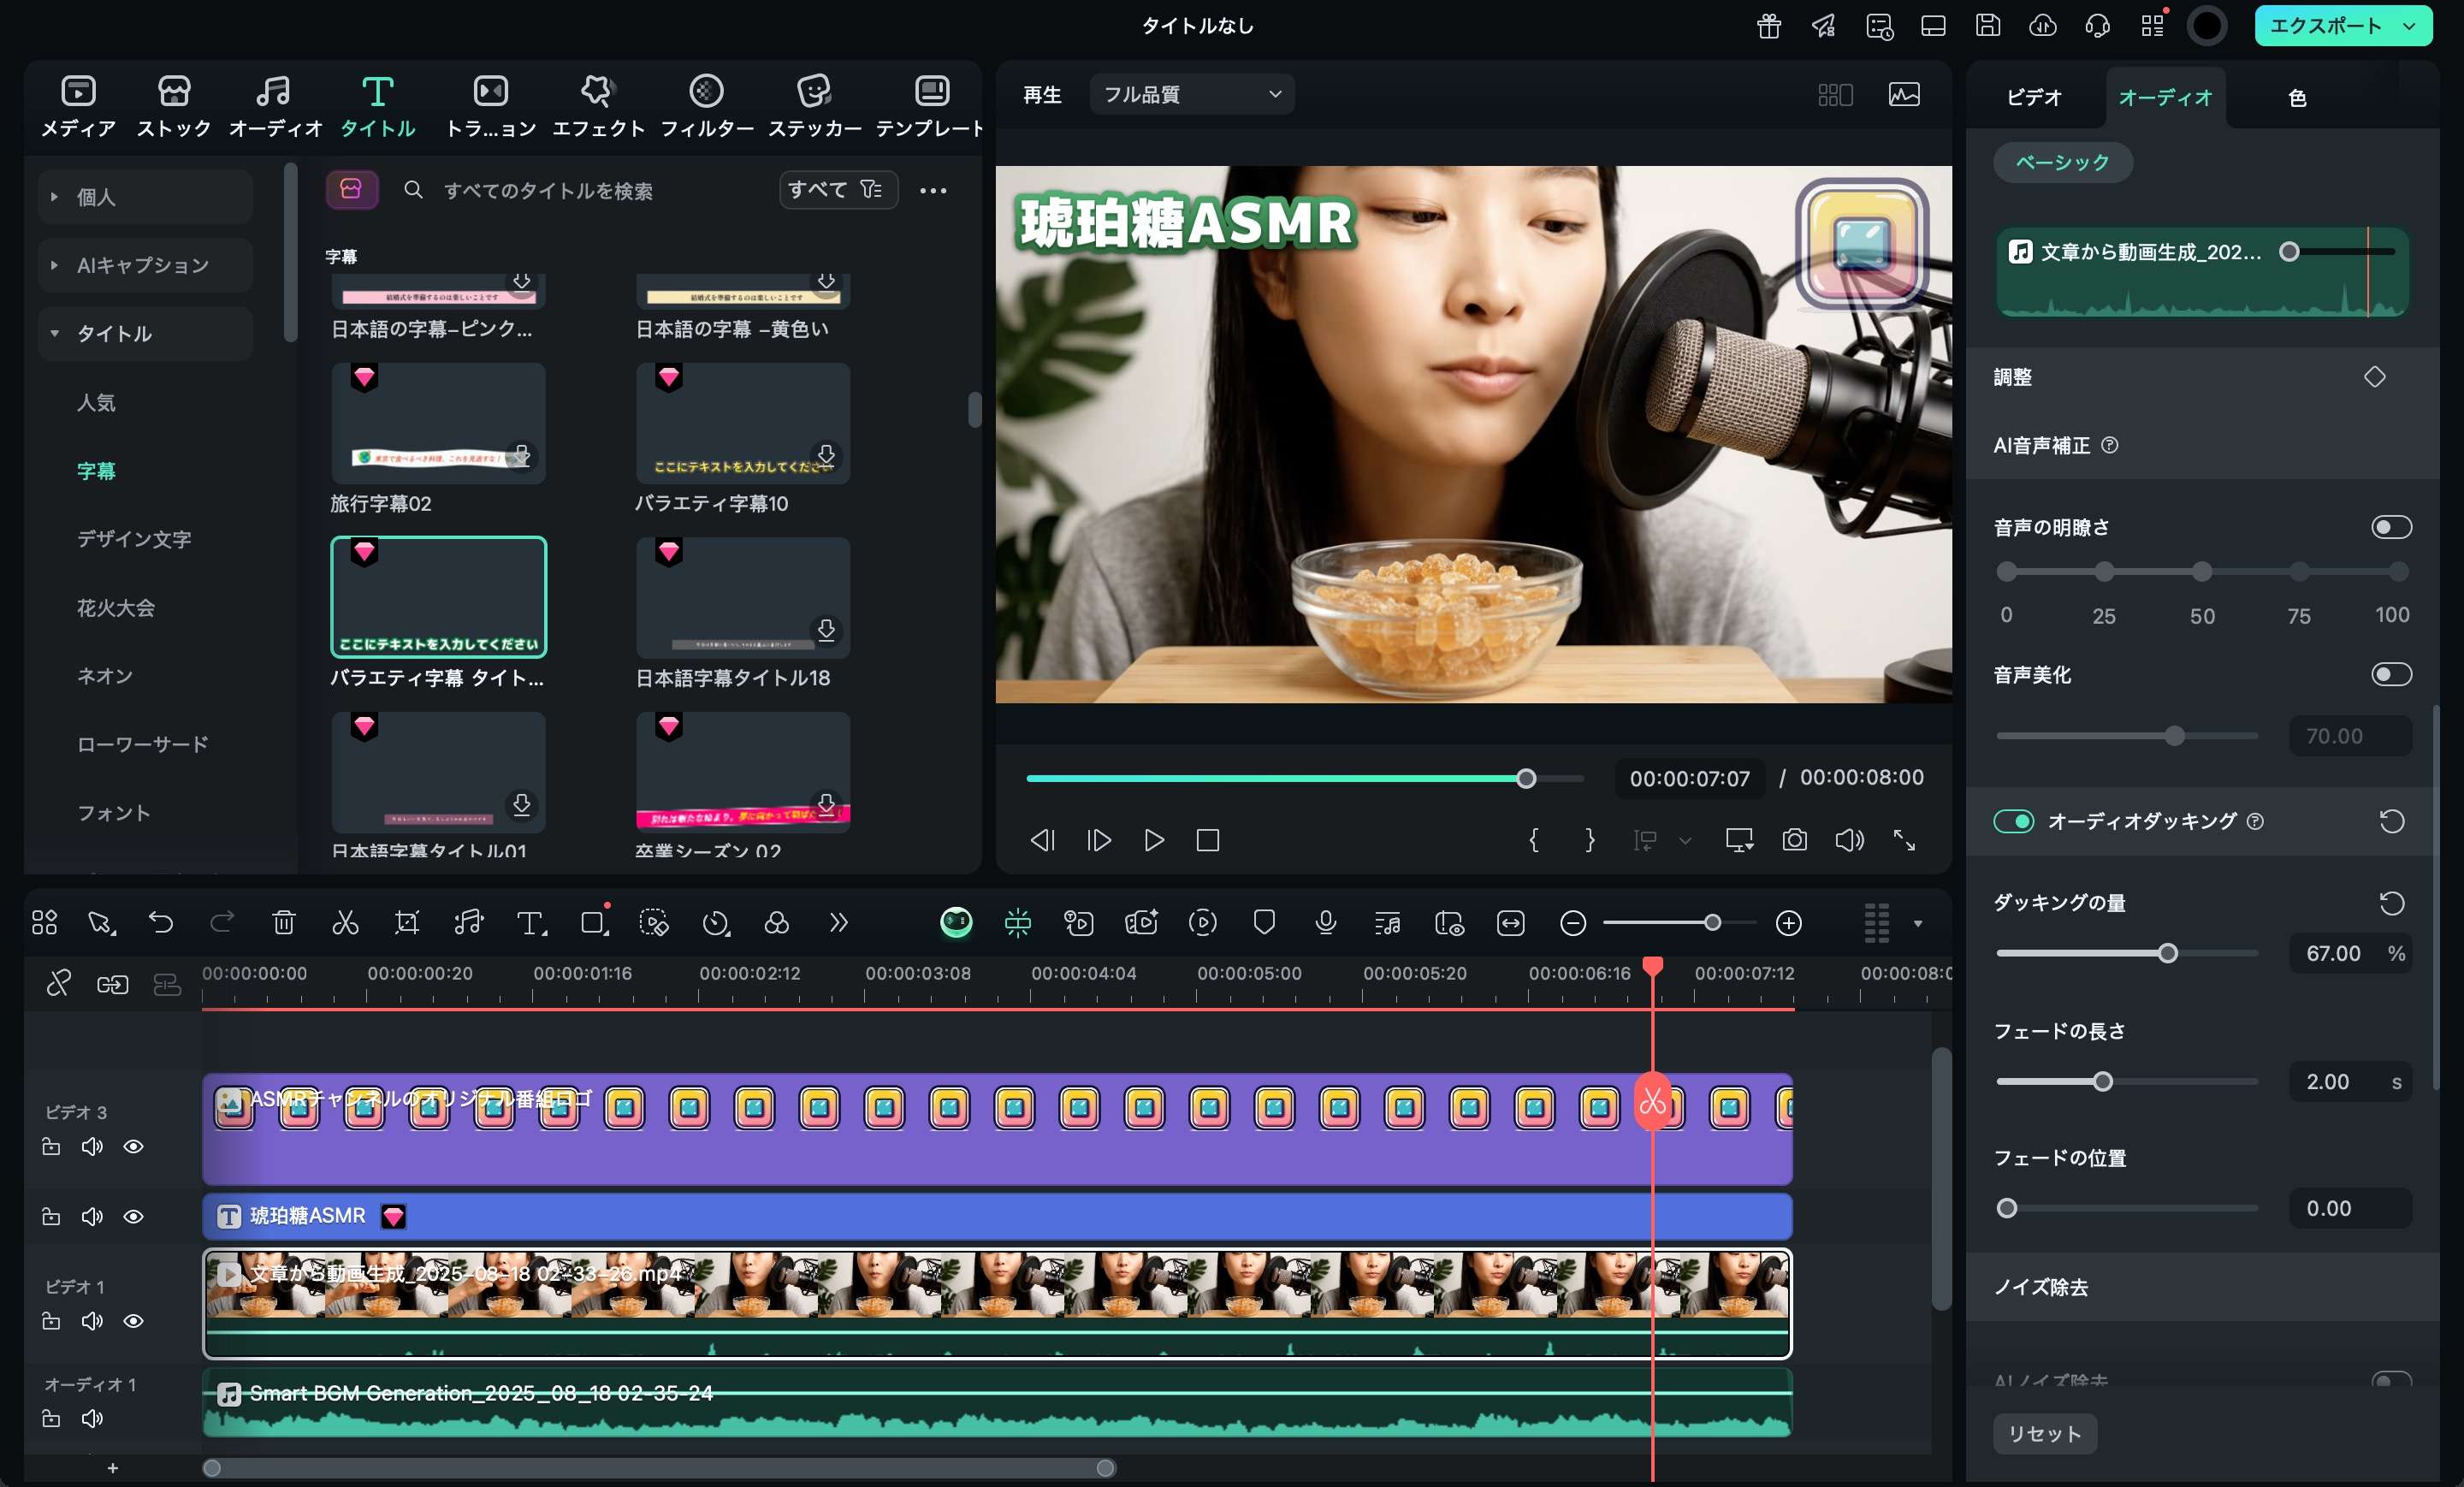Switch to the Audio library tab

point(275,106)
